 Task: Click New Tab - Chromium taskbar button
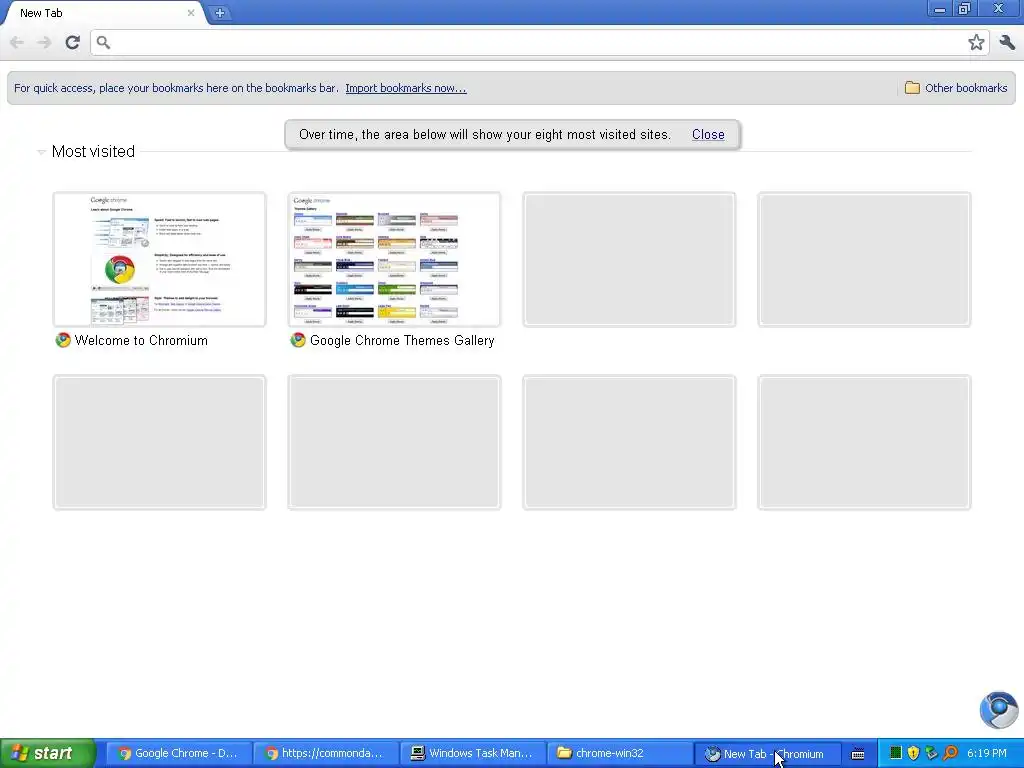766,754
